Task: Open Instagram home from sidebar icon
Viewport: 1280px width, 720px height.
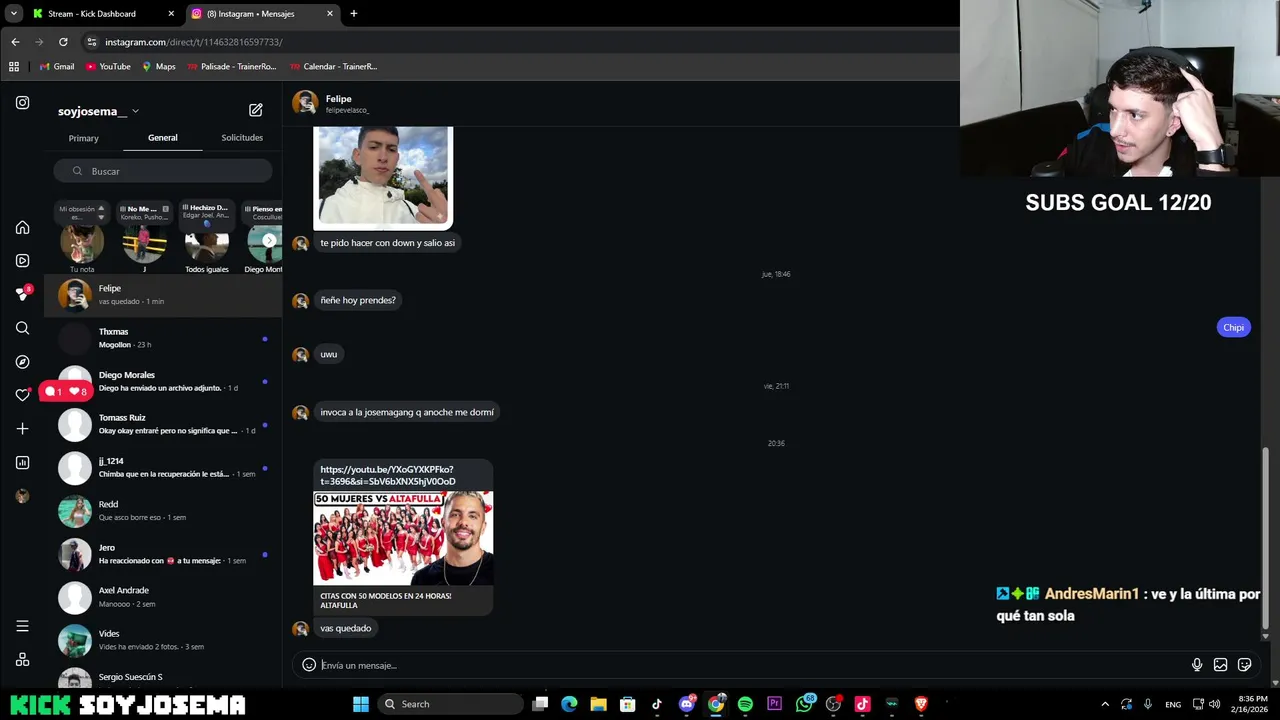Action: click(22, 227)
